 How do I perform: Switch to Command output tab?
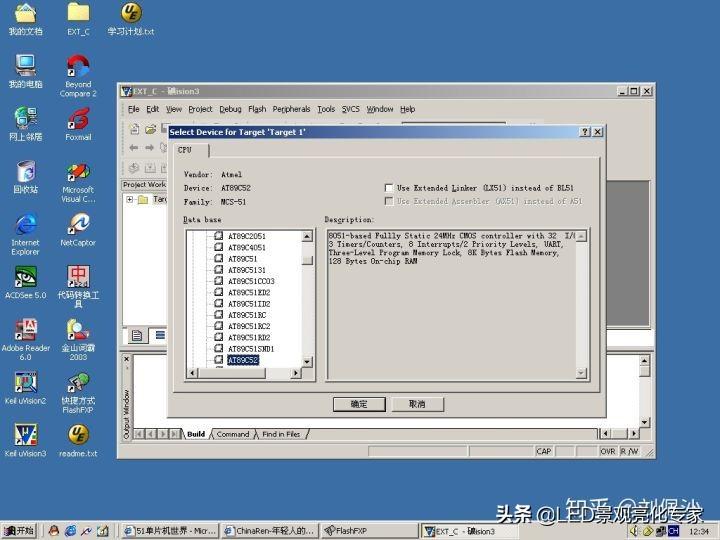point(233,434)
